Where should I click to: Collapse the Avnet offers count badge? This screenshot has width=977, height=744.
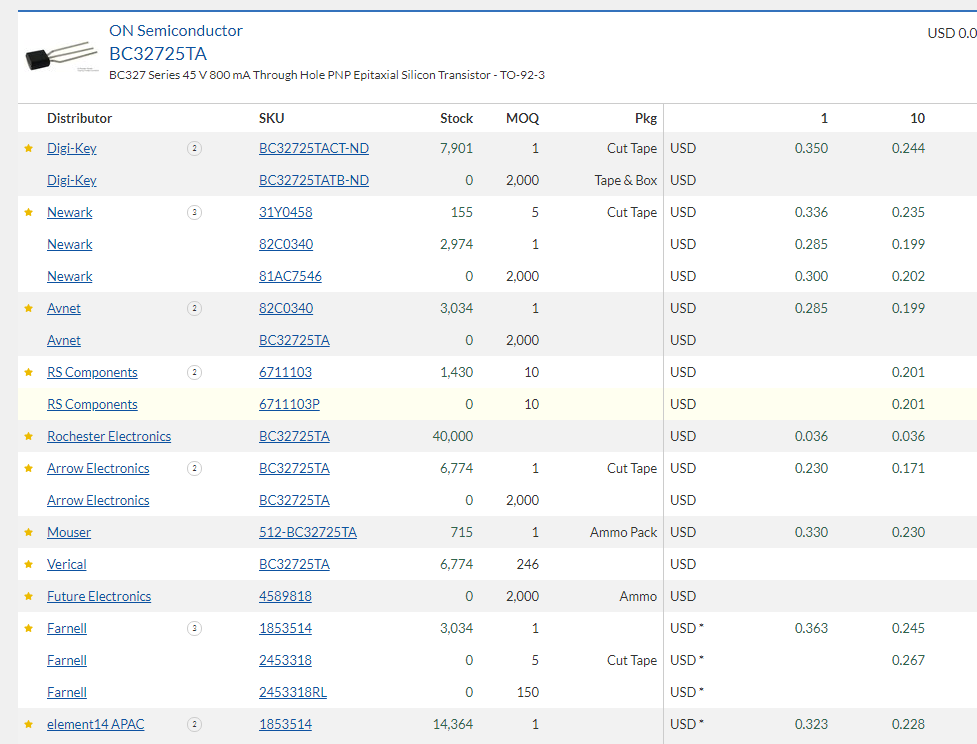194,308
